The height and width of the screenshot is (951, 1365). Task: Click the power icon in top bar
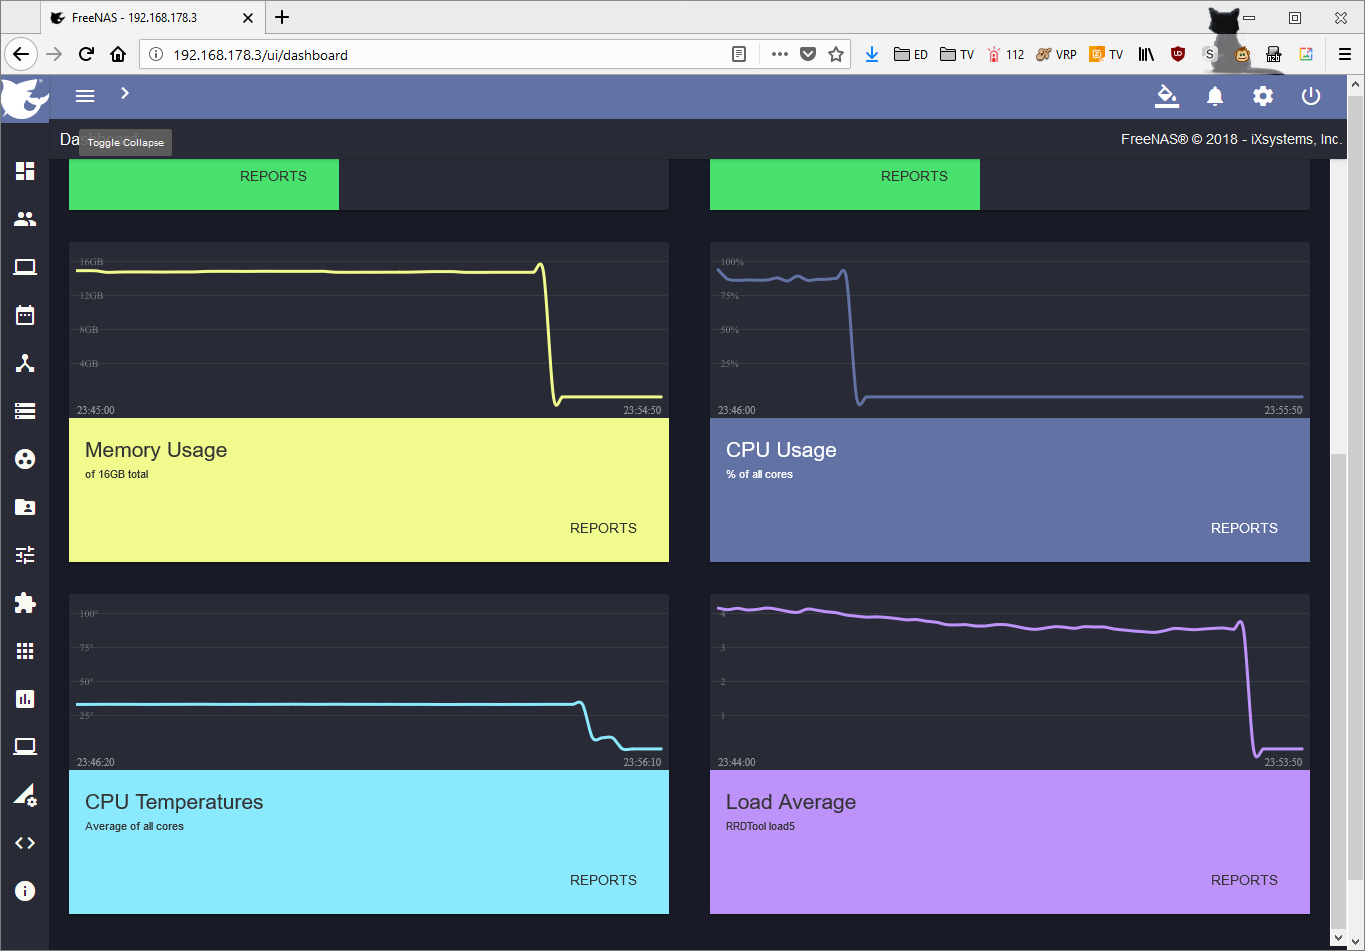coord(1311,96)
